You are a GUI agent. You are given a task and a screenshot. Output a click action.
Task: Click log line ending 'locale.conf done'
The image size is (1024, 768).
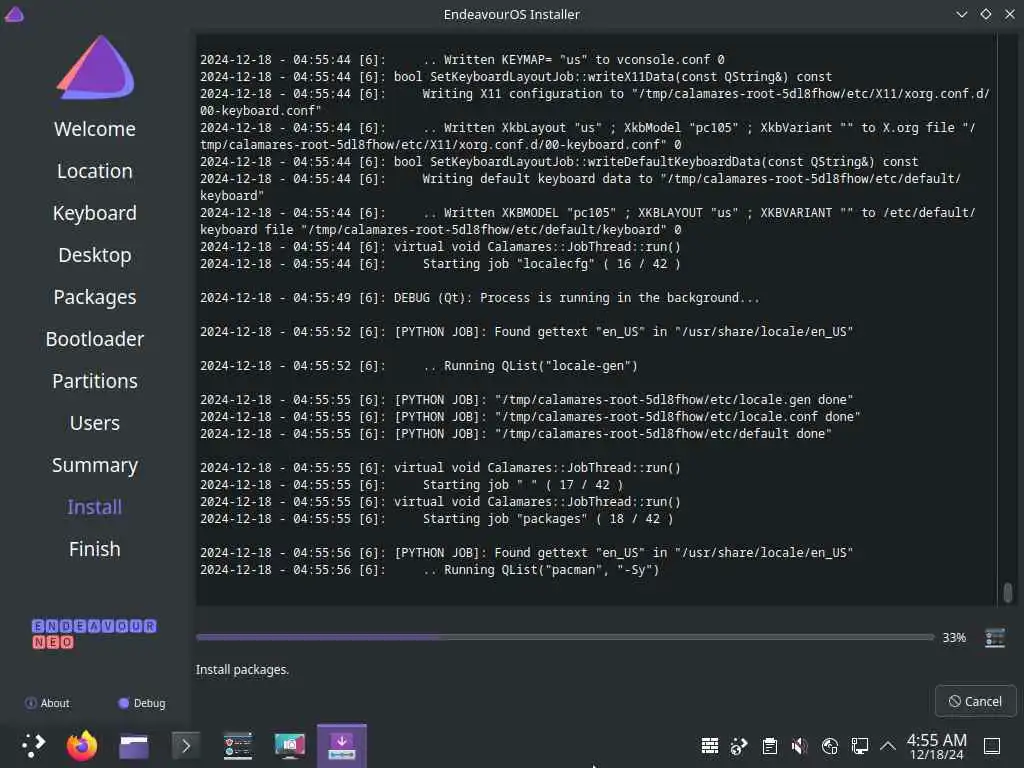(x=530, y=417)
